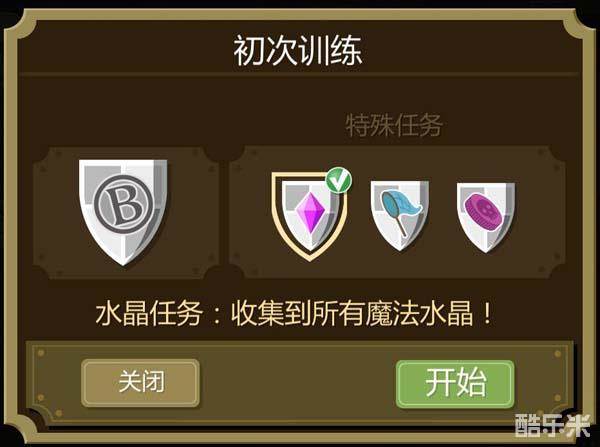This screenshot has width=600, height=447.
Task: Select the blue butterfly net mission shield
Action: click(x=400, y=216)
